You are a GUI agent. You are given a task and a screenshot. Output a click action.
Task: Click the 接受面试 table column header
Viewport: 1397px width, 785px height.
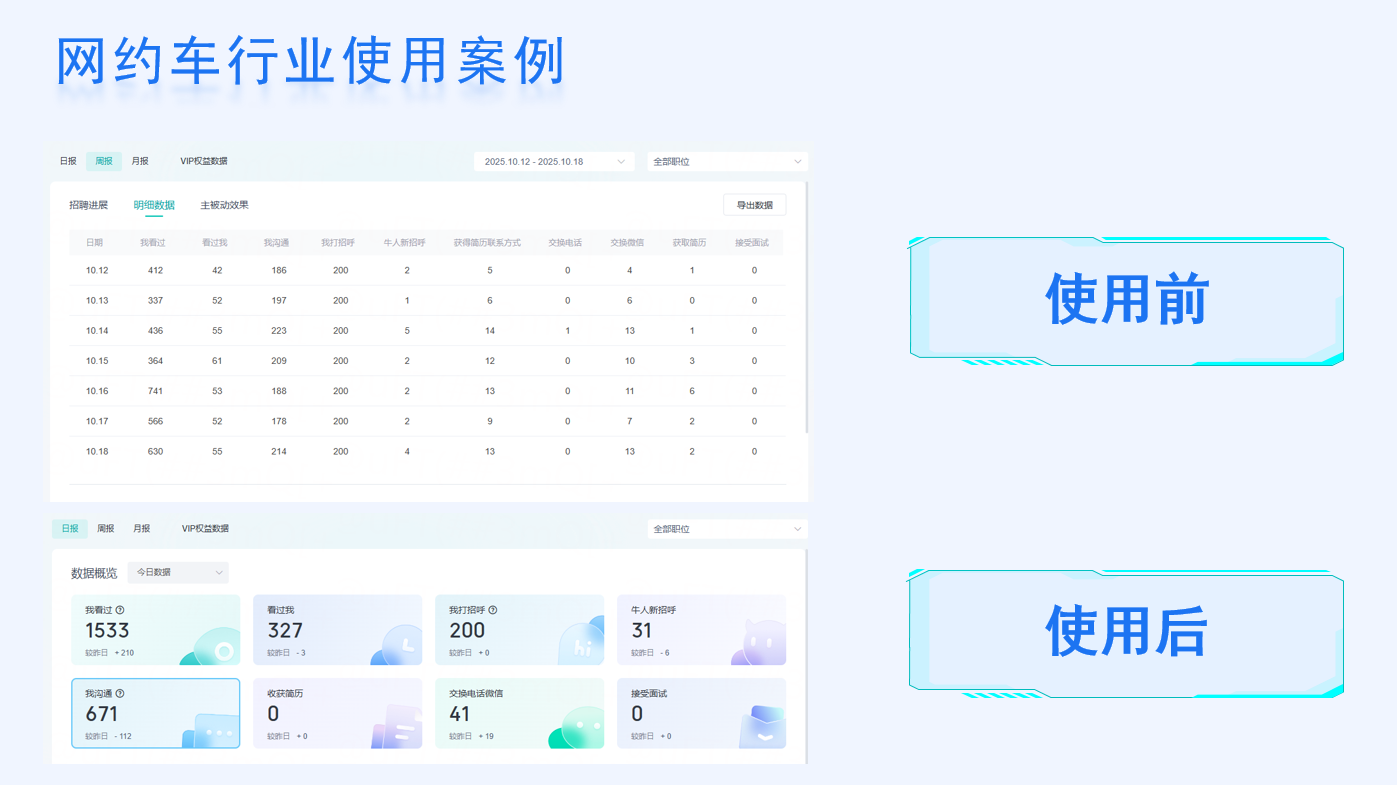(x=752, y=243)
